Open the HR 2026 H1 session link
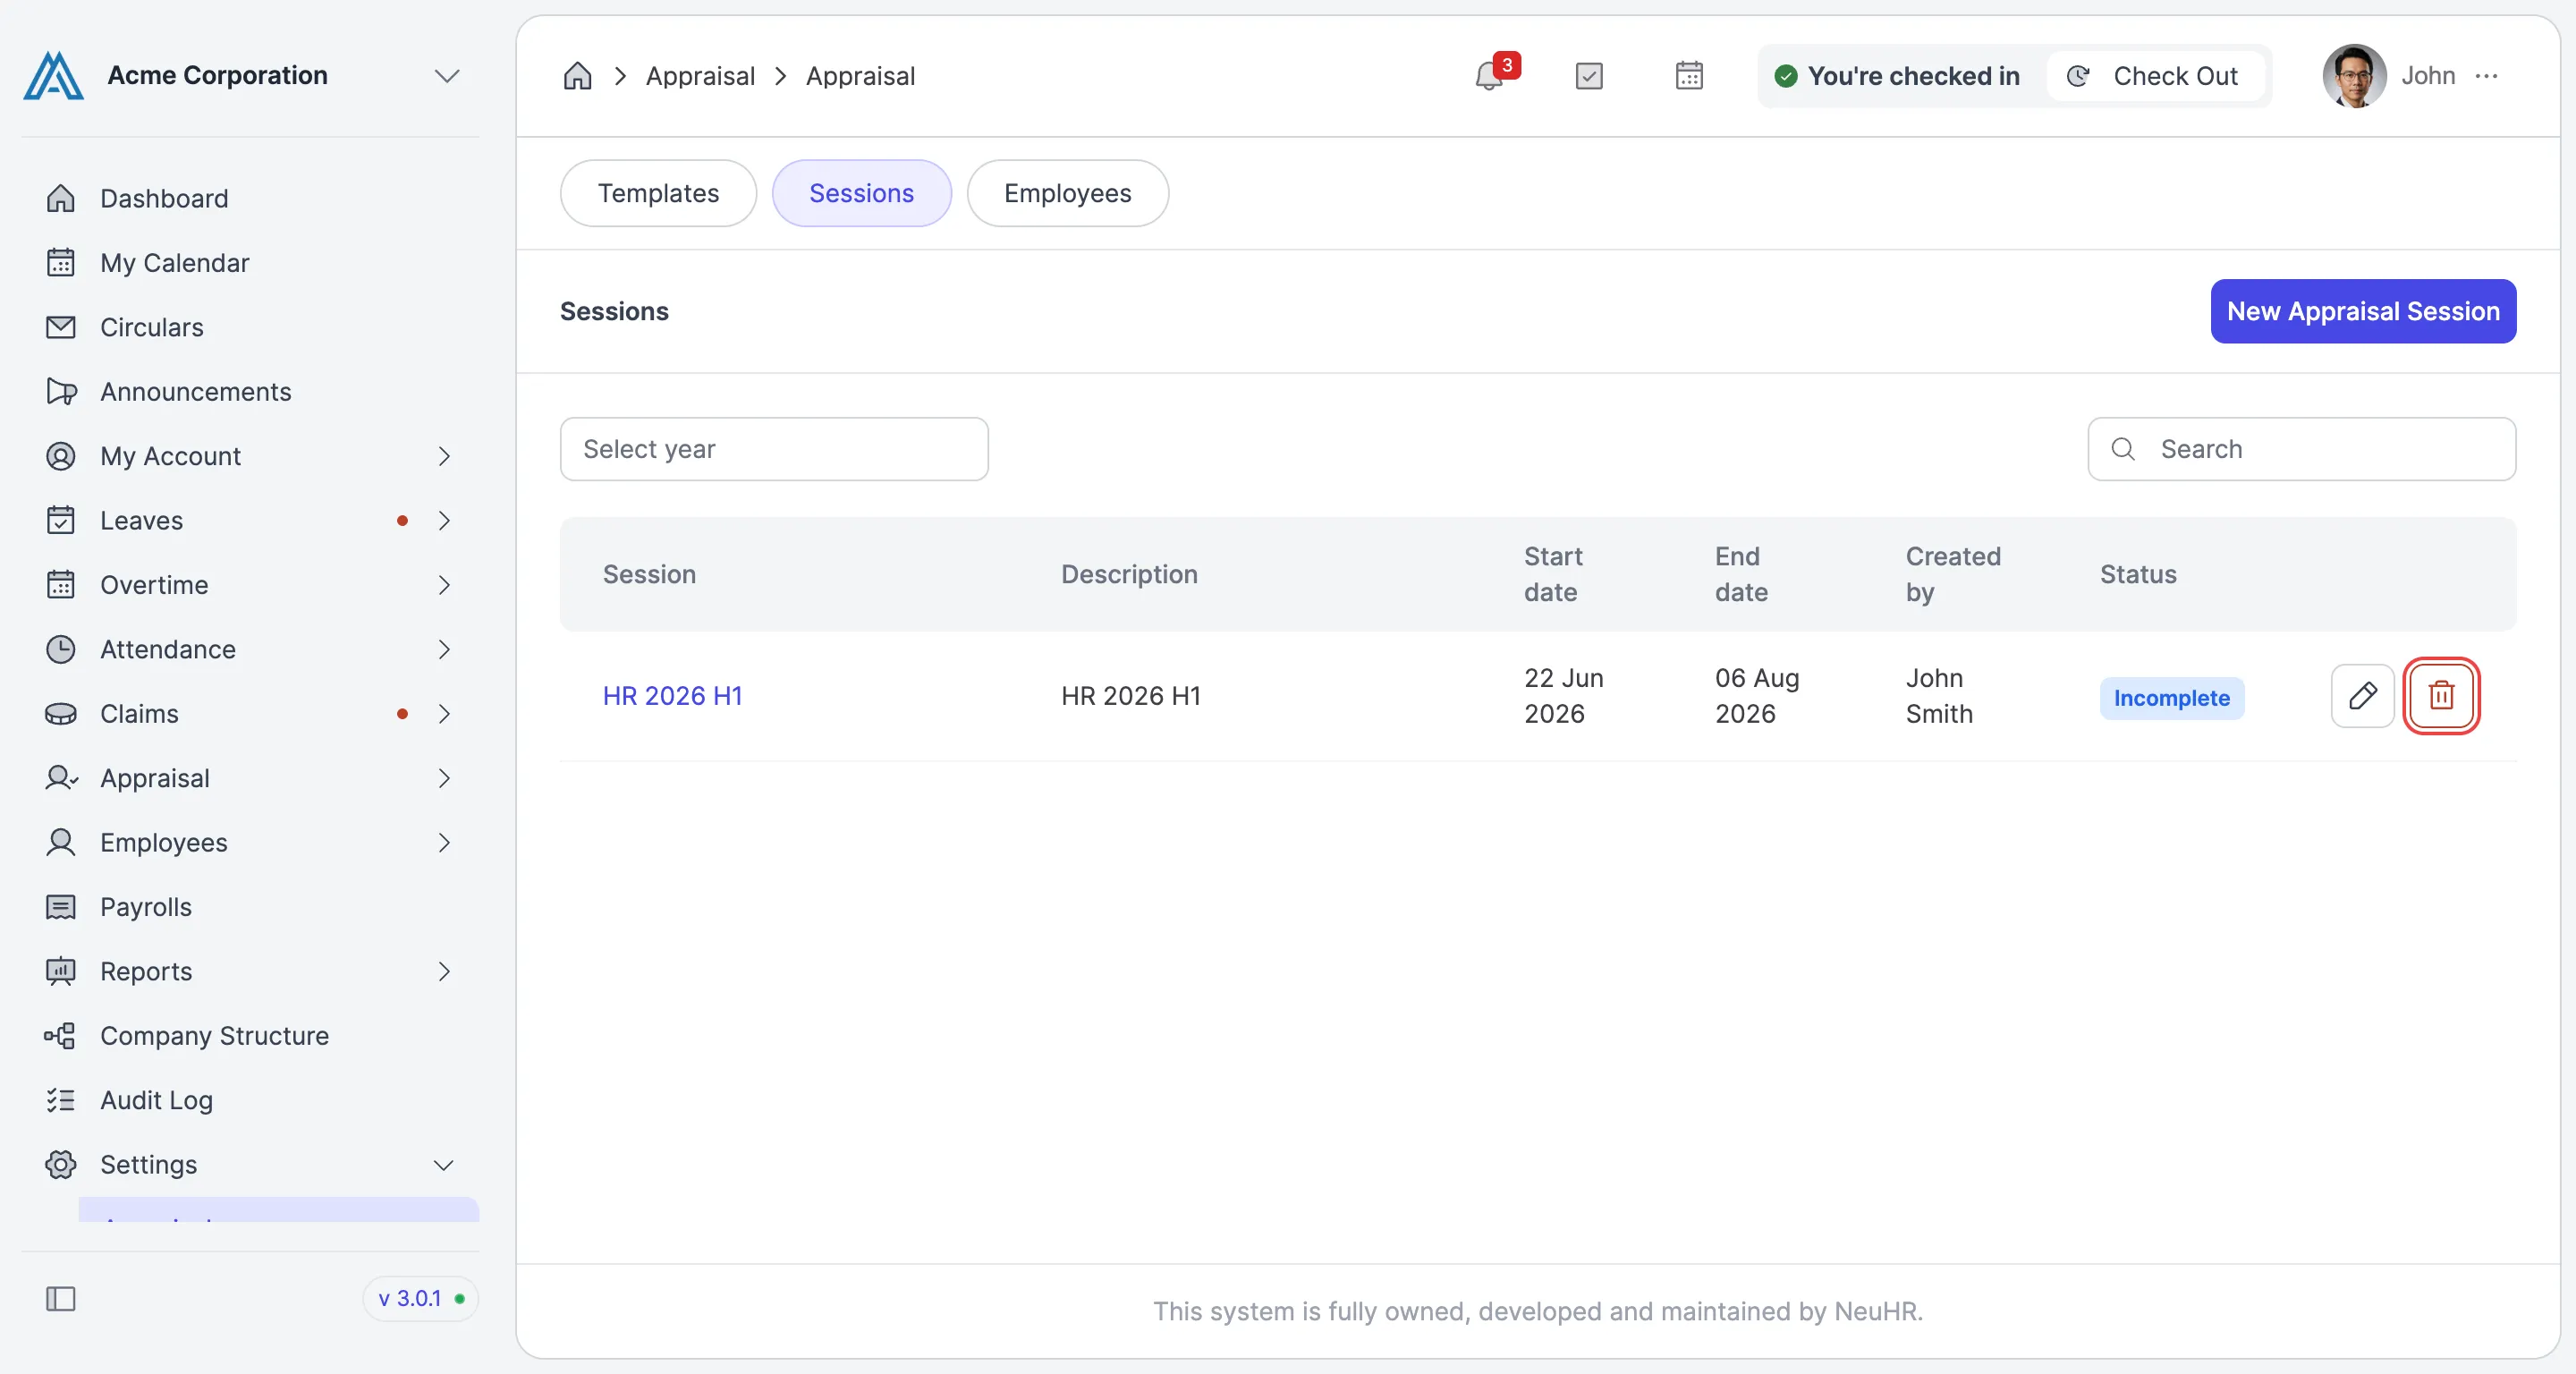 (673, 696)
